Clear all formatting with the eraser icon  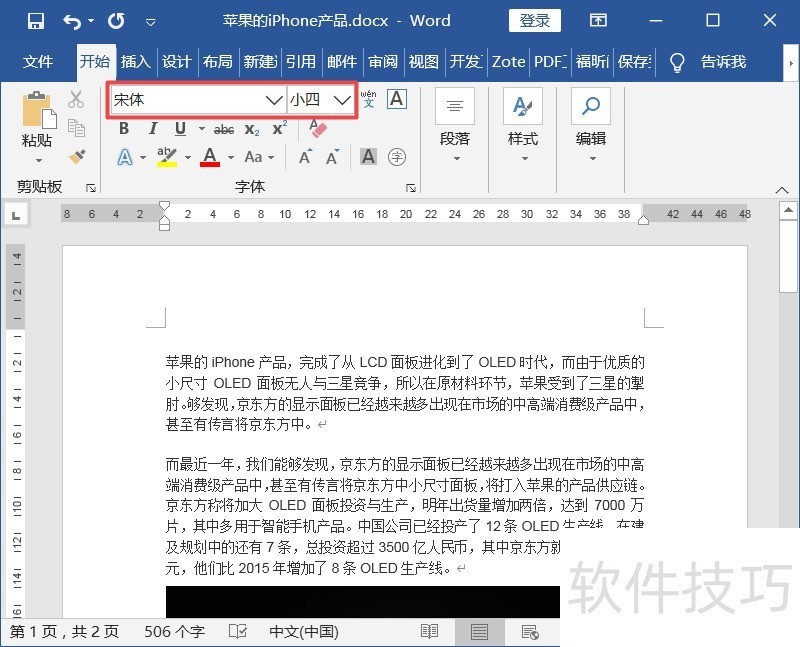[317, 129]
